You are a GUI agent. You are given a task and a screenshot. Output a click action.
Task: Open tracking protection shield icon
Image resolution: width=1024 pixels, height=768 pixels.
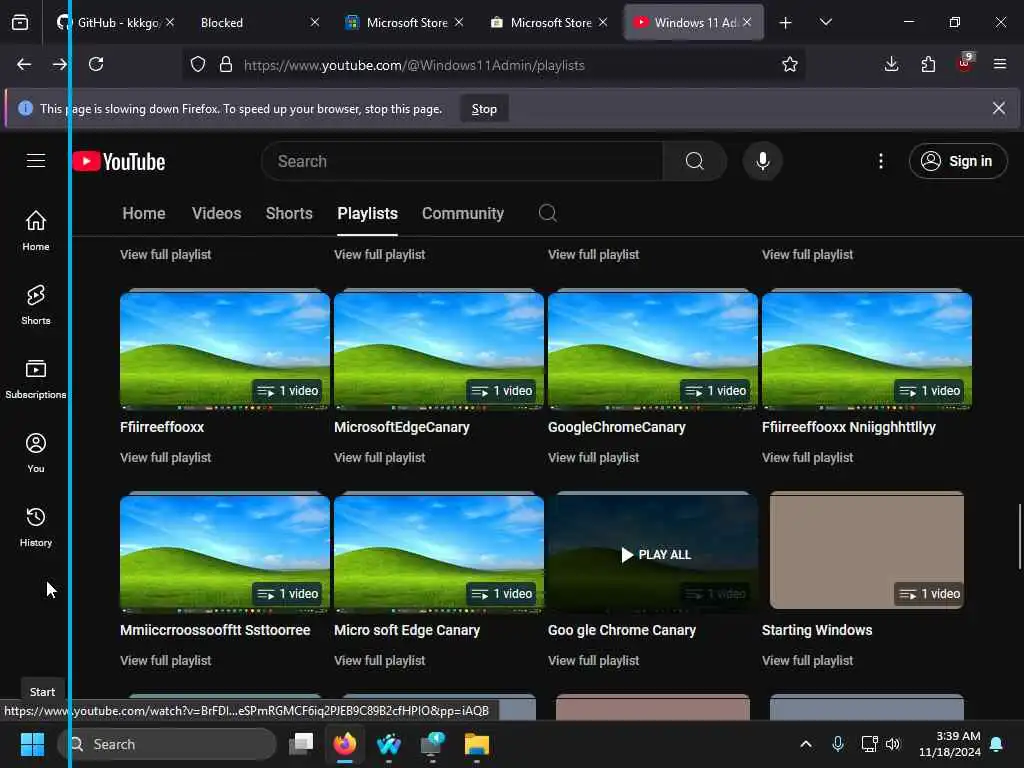(x=198, y=65)
